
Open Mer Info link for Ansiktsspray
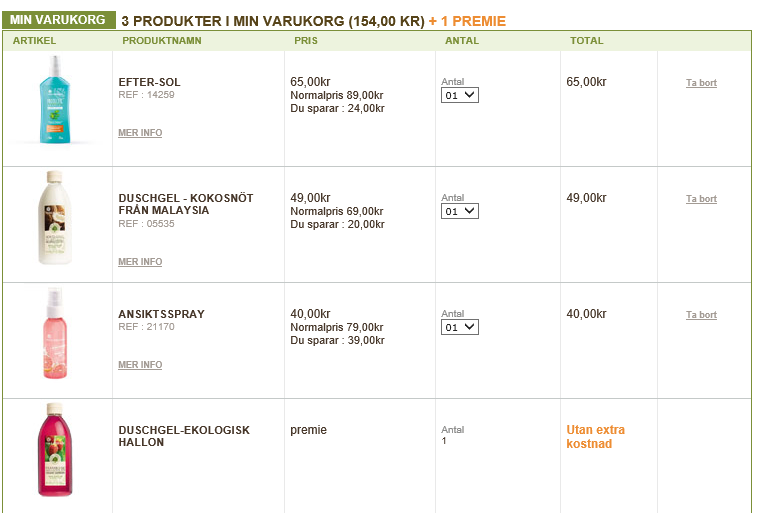pyautogui.click(x=140, y=365)
